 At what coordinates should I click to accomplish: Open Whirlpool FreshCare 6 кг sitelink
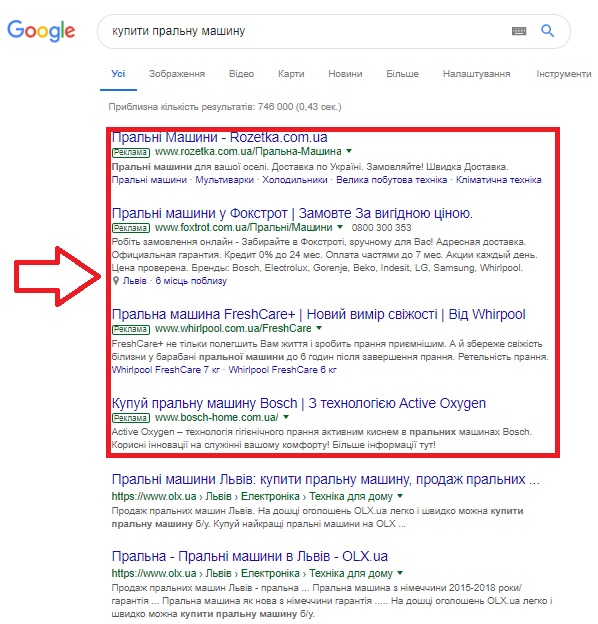[282, 370]
